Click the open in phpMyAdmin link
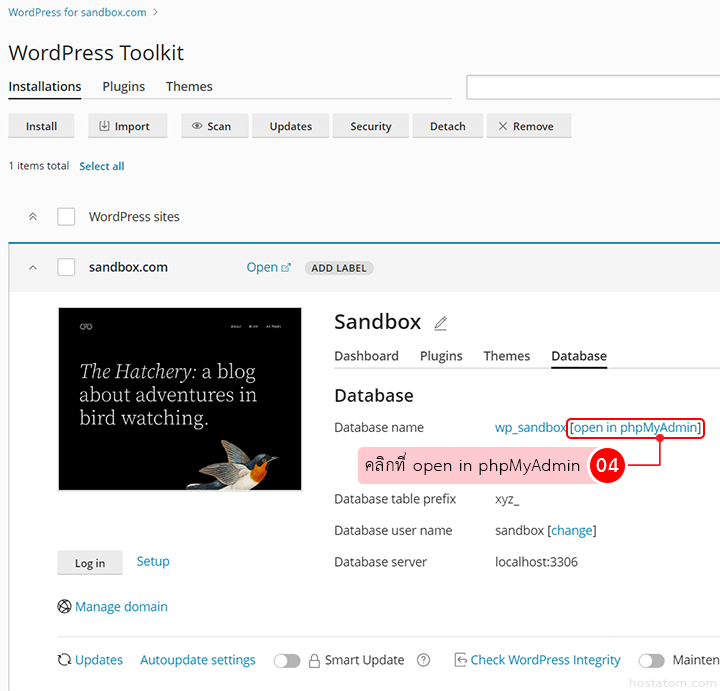 [636, 428]
